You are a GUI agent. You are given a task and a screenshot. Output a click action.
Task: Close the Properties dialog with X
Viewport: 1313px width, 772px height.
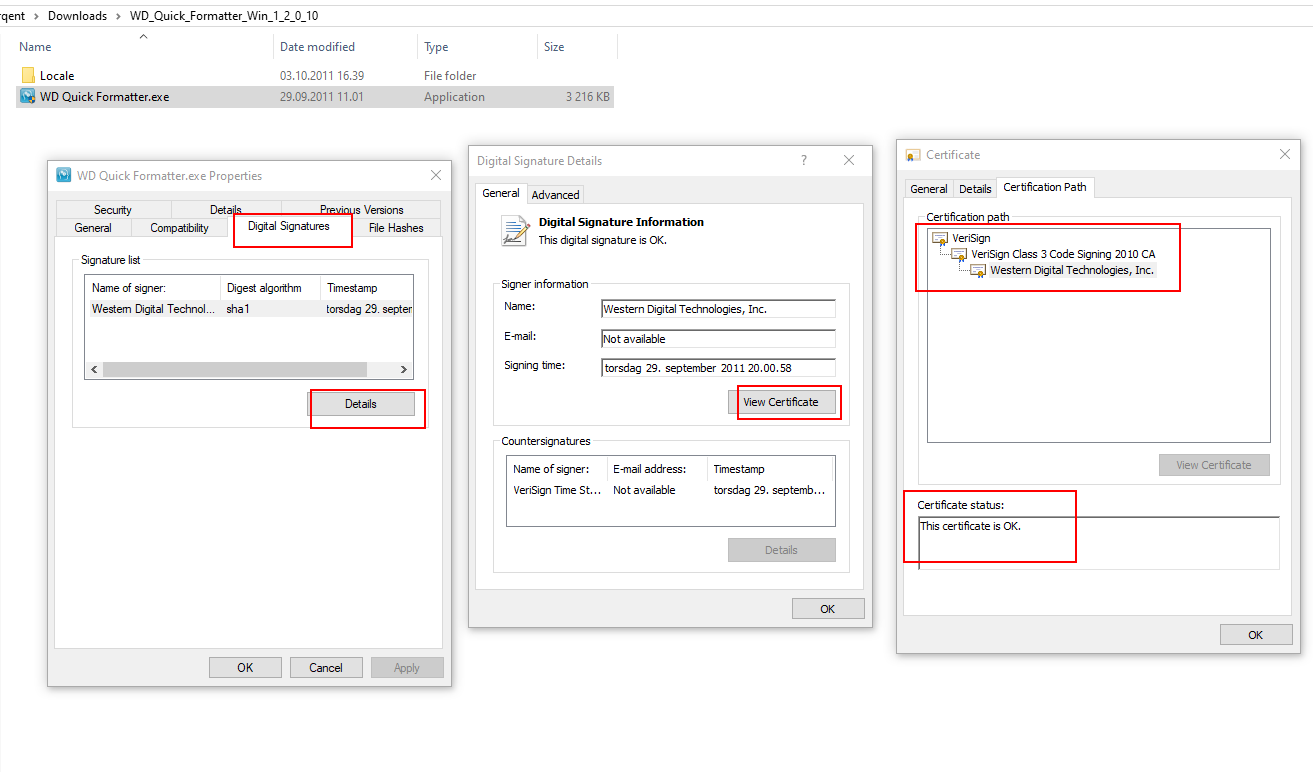pos(436,175)
